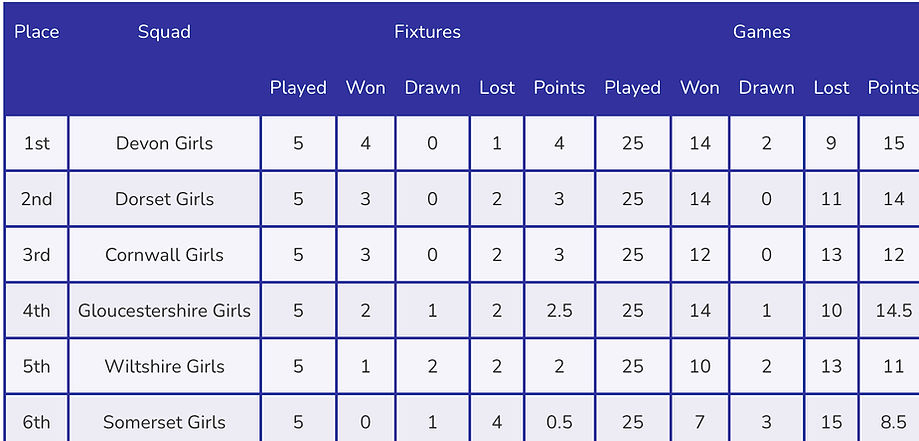Select the Place column header
Screen dimensions: 919x441
[36, 32]
